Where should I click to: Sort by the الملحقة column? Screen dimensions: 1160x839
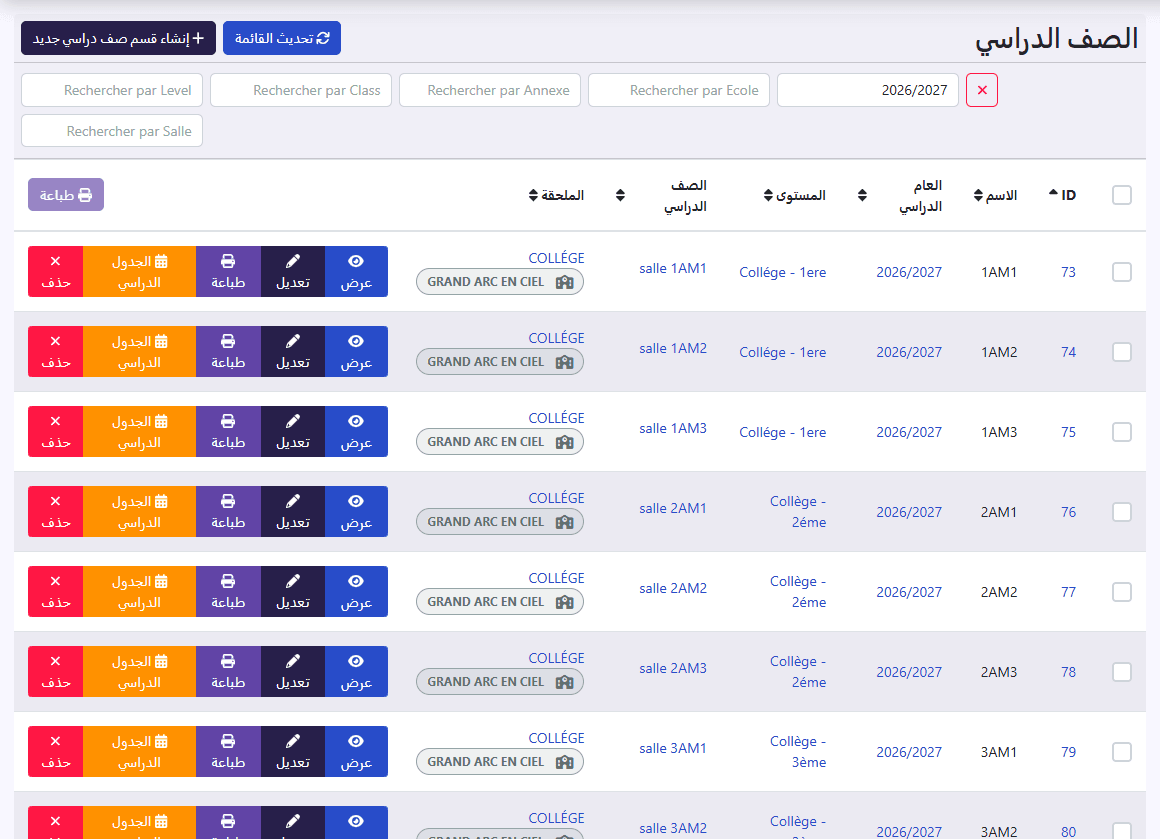556,195
